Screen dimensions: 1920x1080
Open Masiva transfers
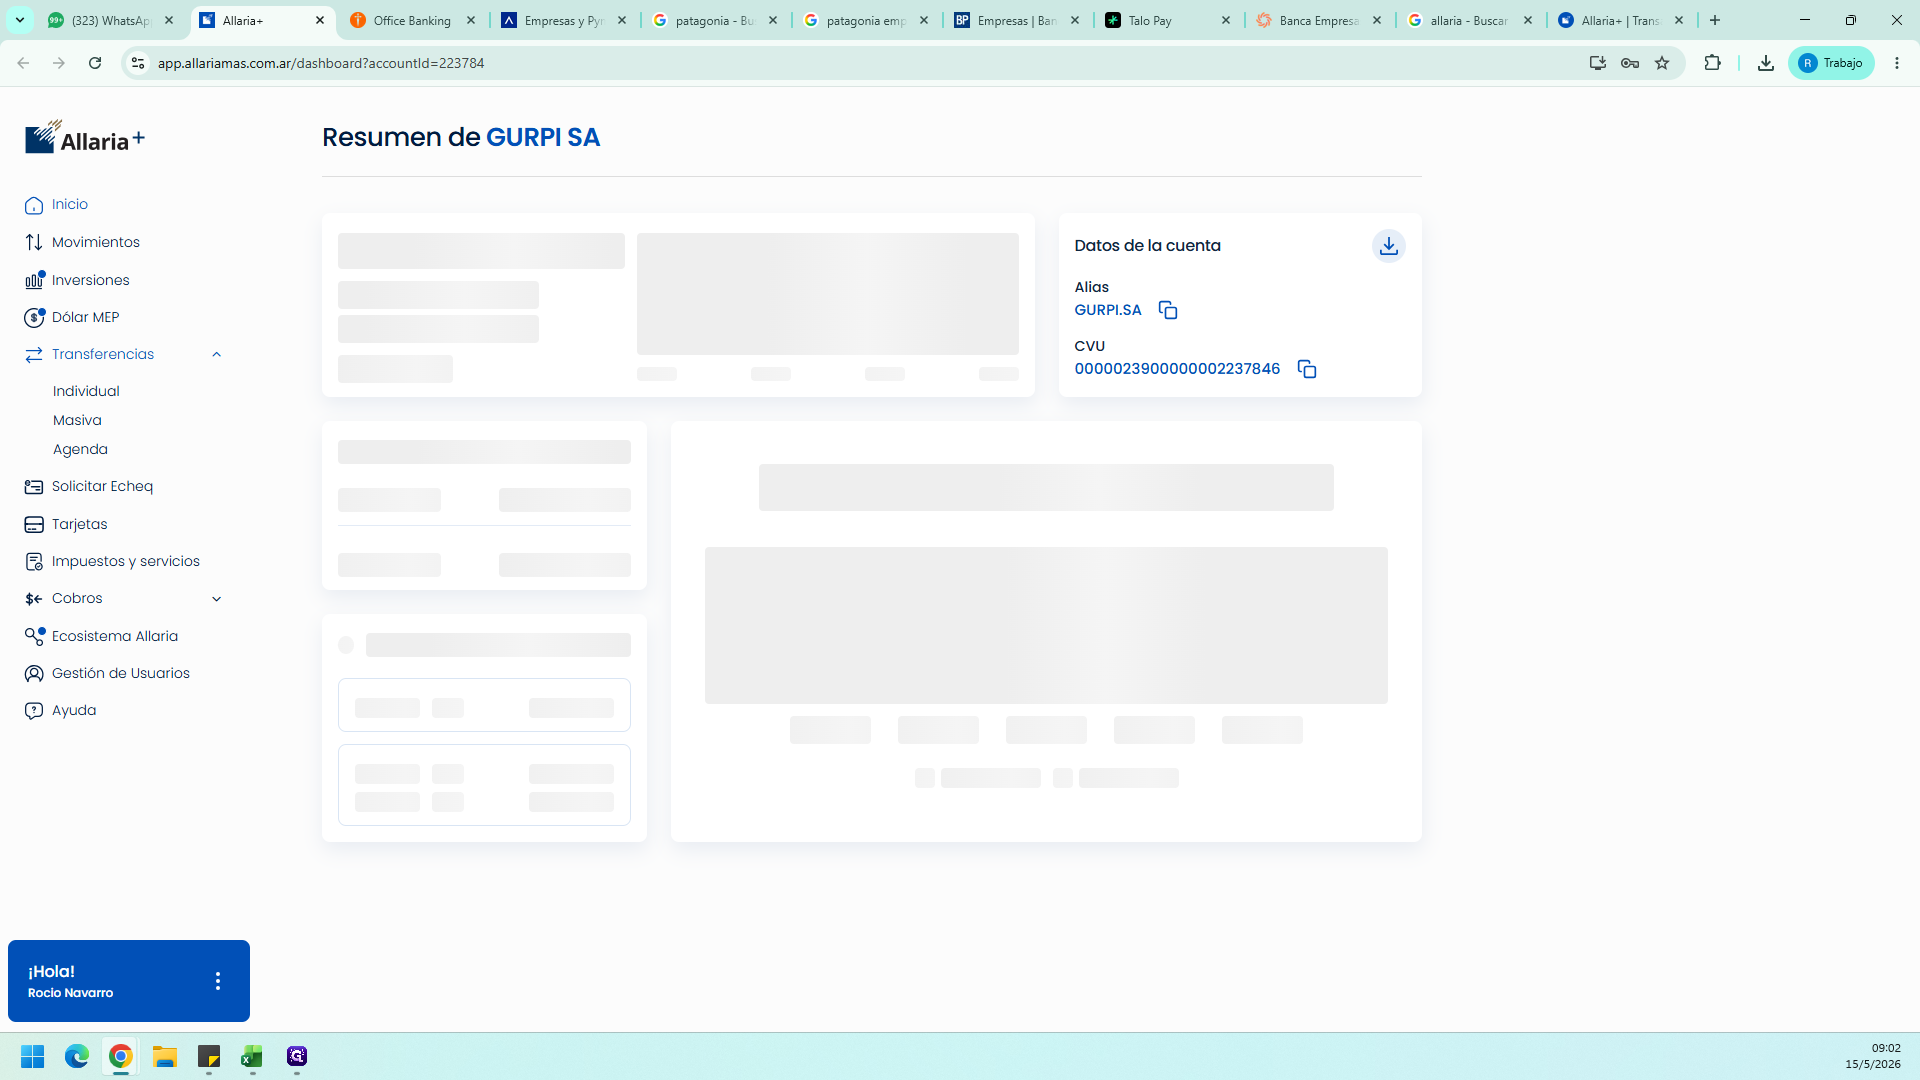[x=77, y=420]
